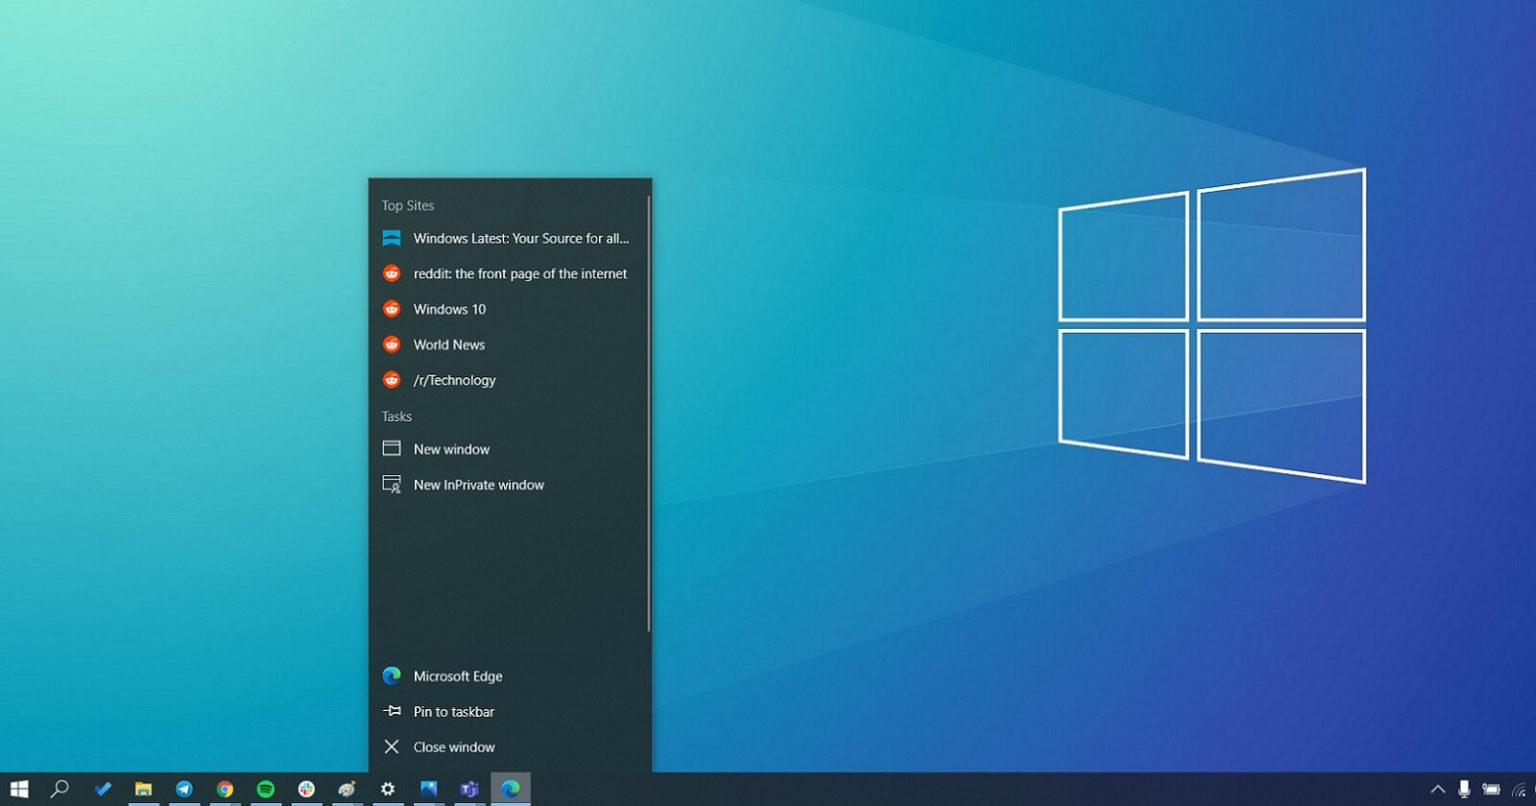Check battery status in the system tray
1536x806 pixels.
[1492, 789]
